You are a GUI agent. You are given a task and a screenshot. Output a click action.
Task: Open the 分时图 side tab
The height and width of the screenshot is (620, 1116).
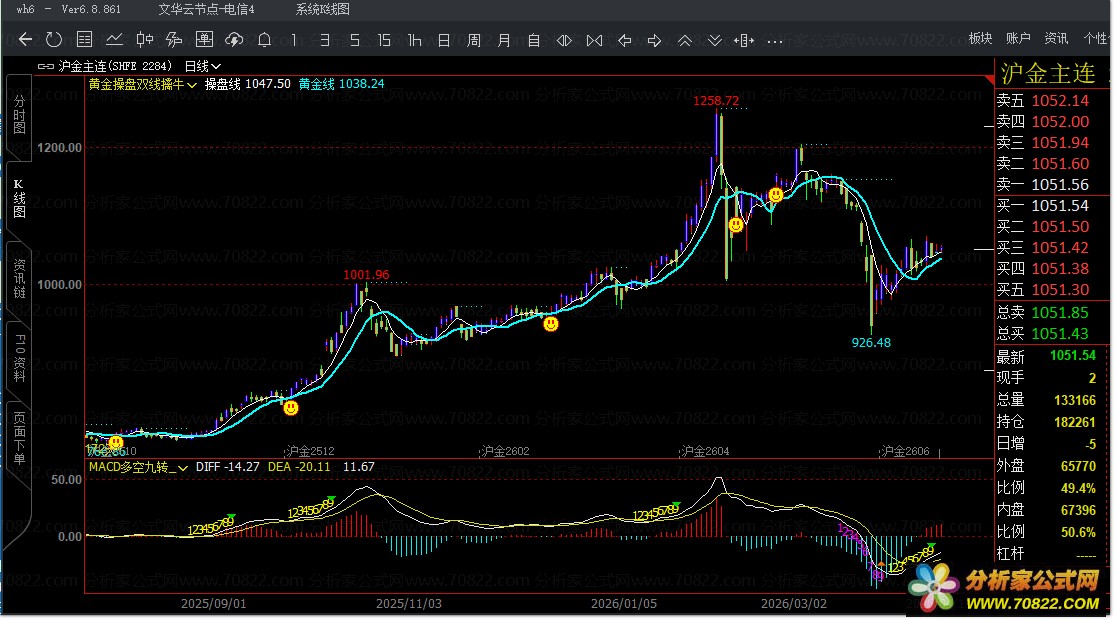coord(18,115)
